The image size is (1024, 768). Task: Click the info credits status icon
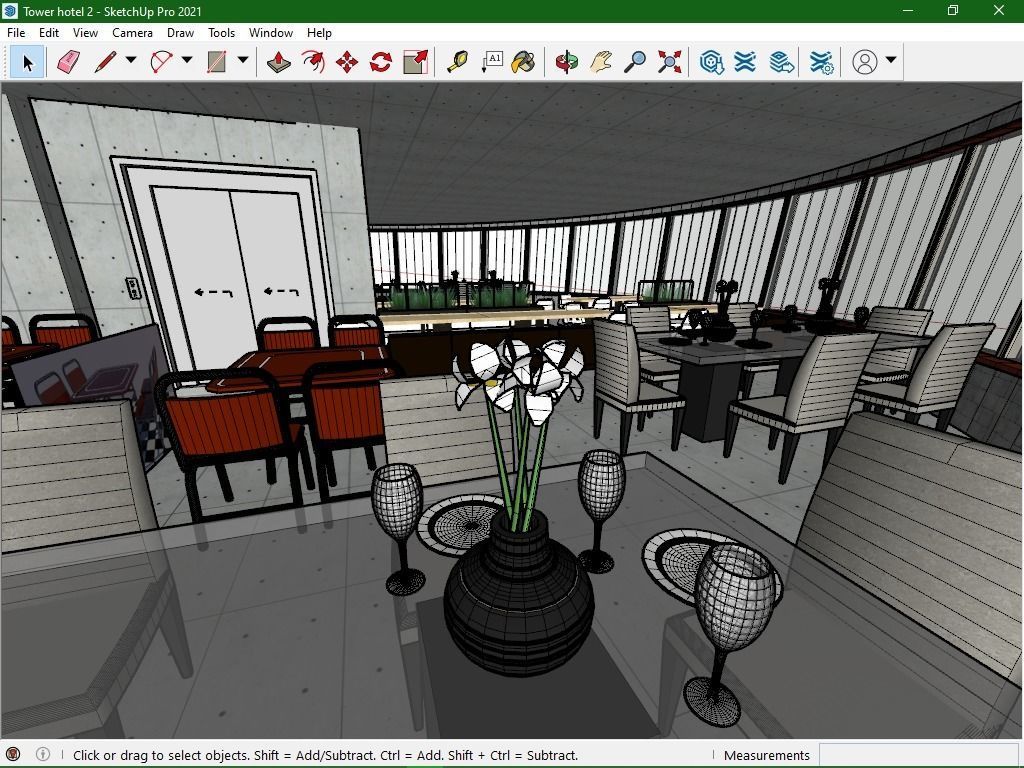[x=42, y=755]
